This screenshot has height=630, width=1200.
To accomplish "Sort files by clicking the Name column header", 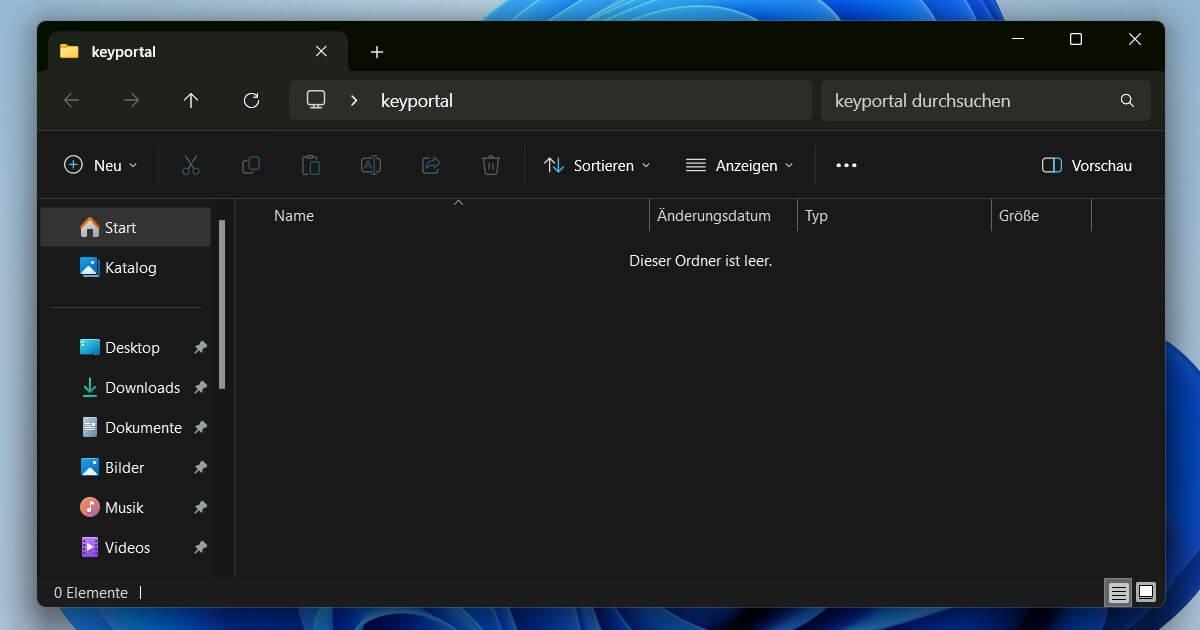I will click(293, 215).
